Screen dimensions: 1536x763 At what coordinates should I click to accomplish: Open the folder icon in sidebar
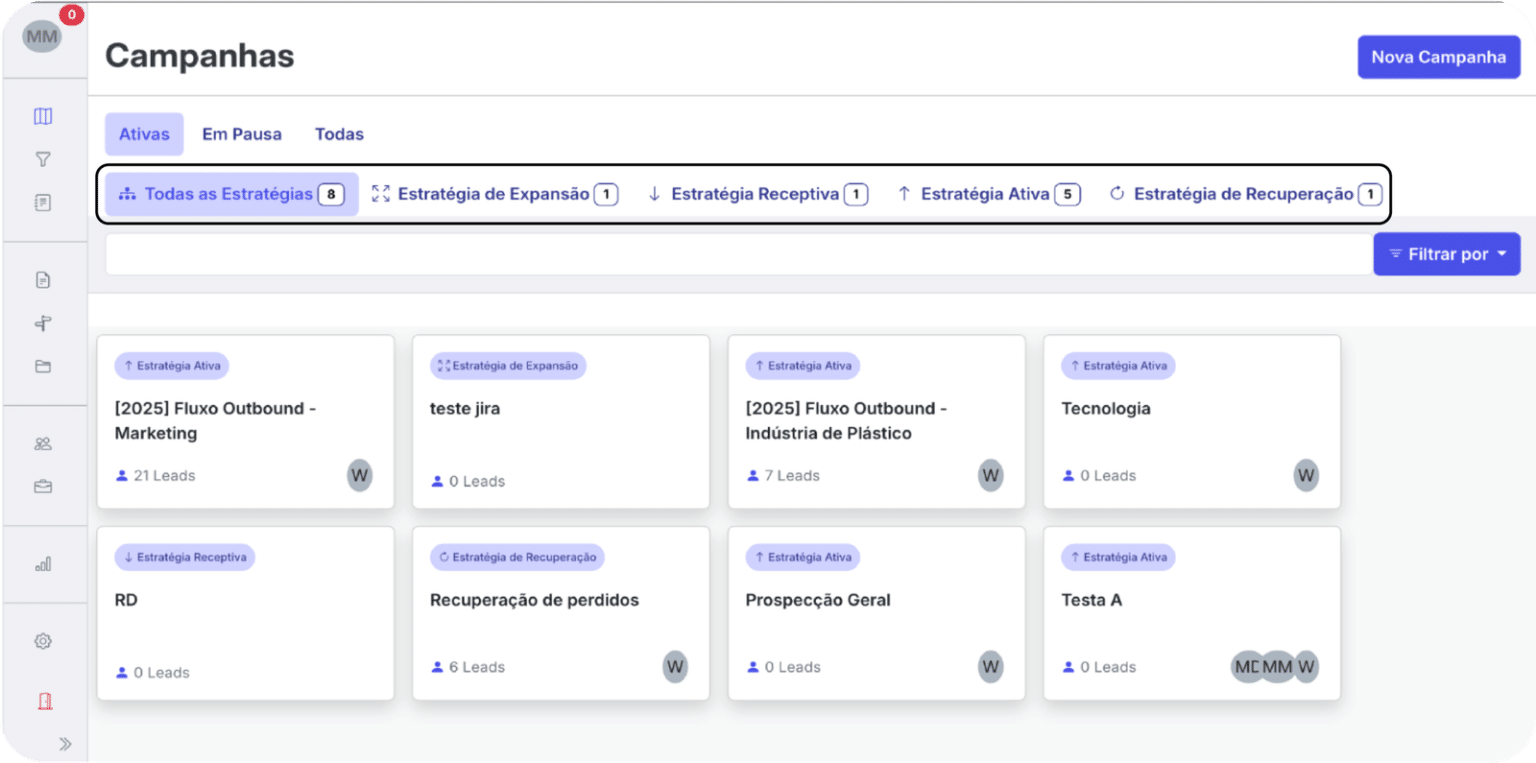pyautogui.click(x=43, y=366)
